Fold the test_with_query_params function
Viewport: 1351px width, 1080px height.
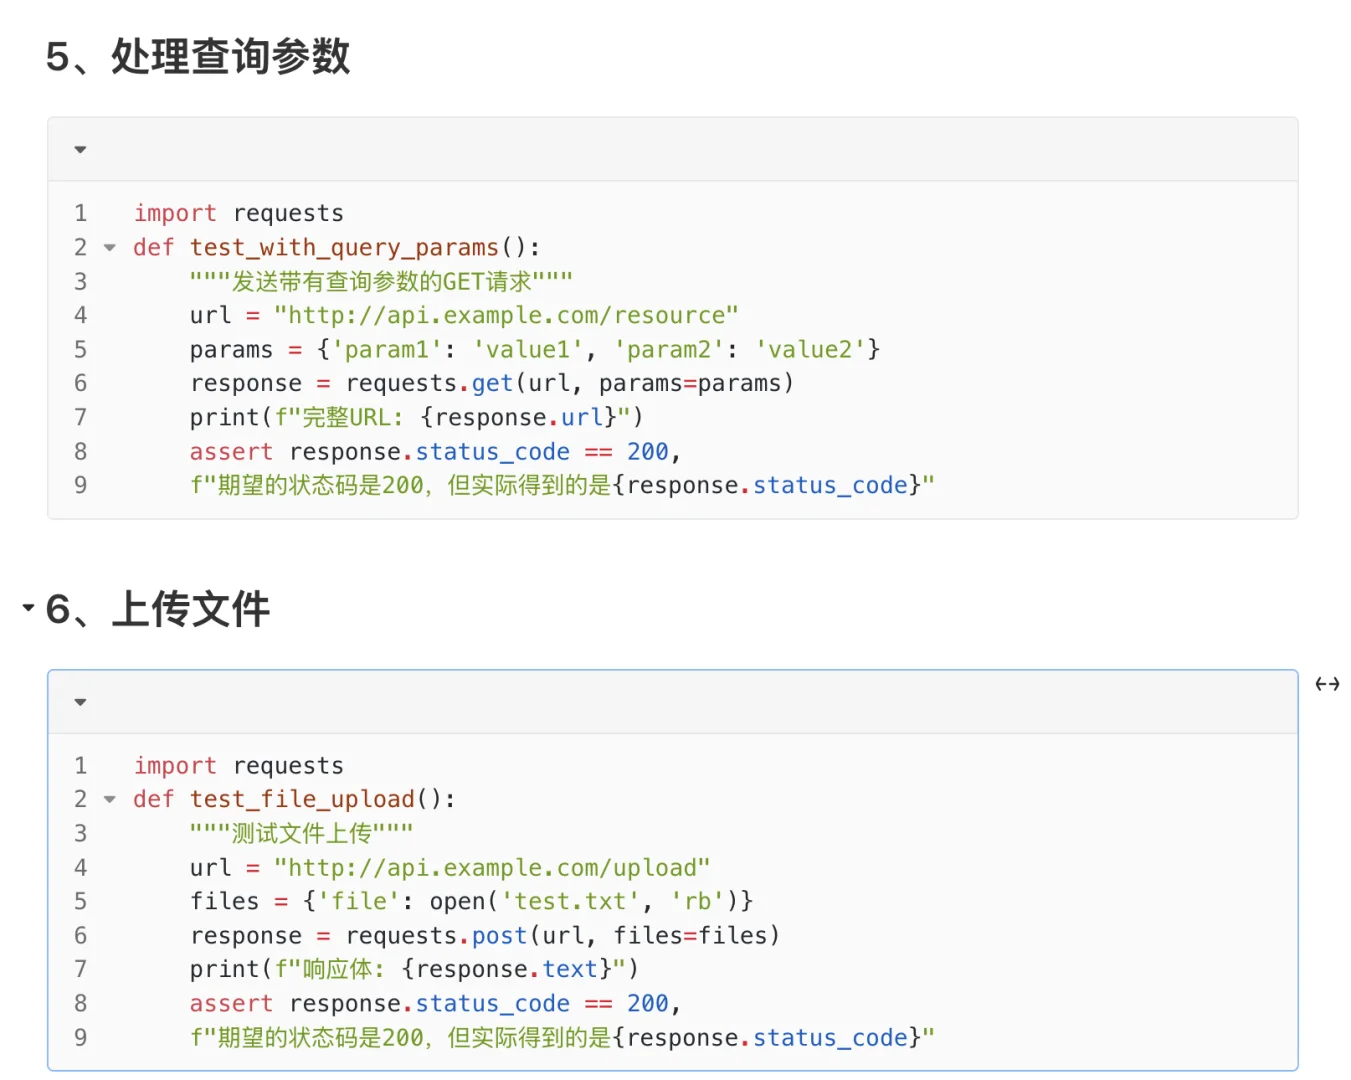pos(110,247)
